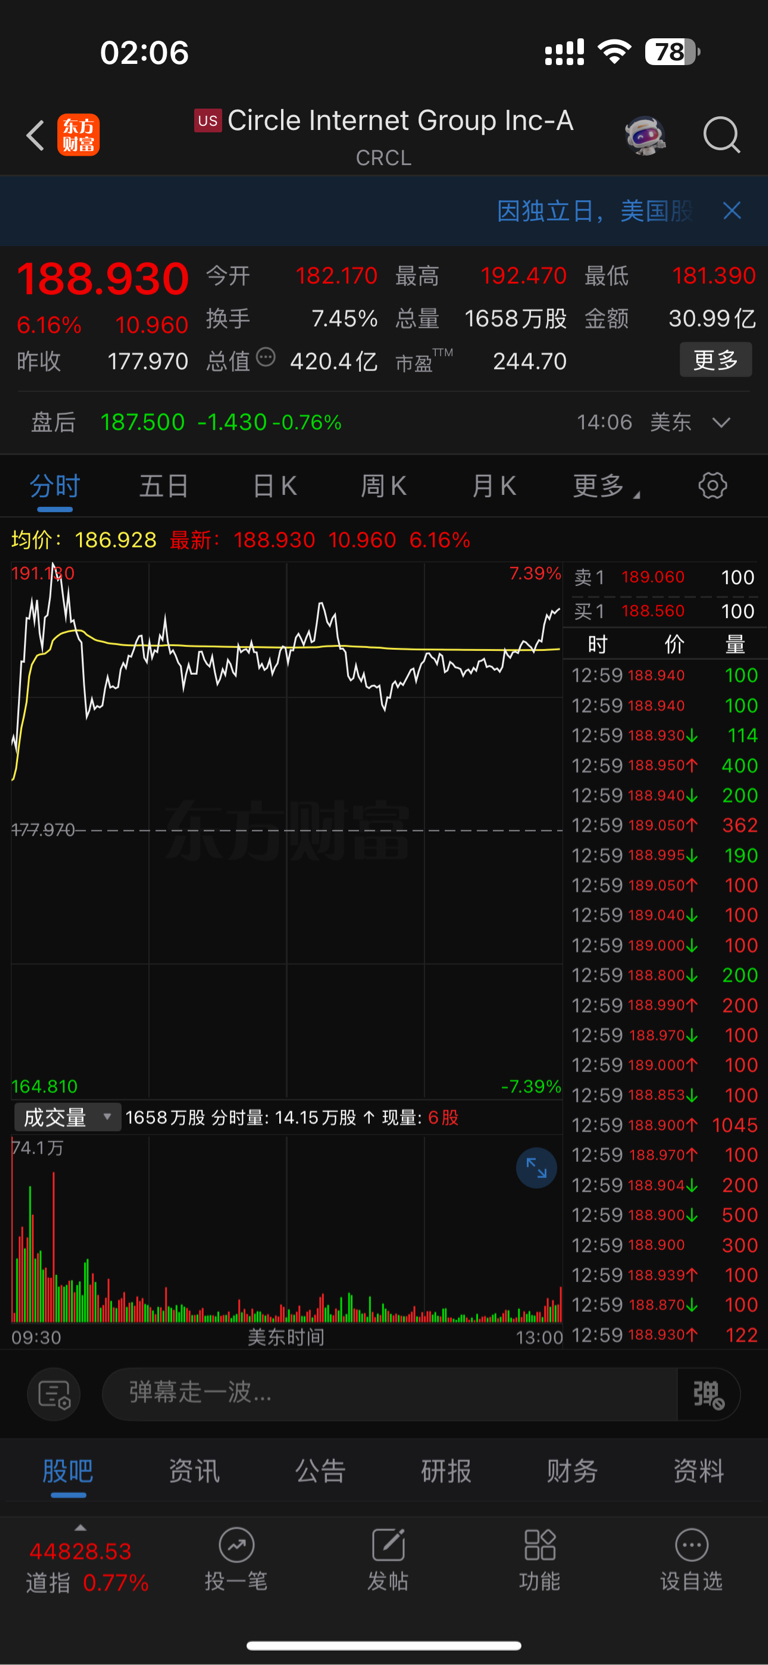Switch to the 日K tab

coord(274,486)
